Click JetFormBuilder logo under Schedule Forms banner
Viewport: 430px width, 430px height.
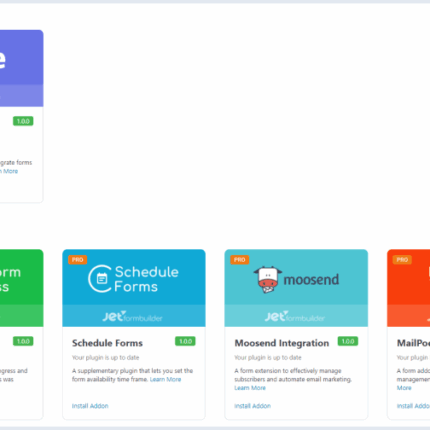[x=132, y=316]
